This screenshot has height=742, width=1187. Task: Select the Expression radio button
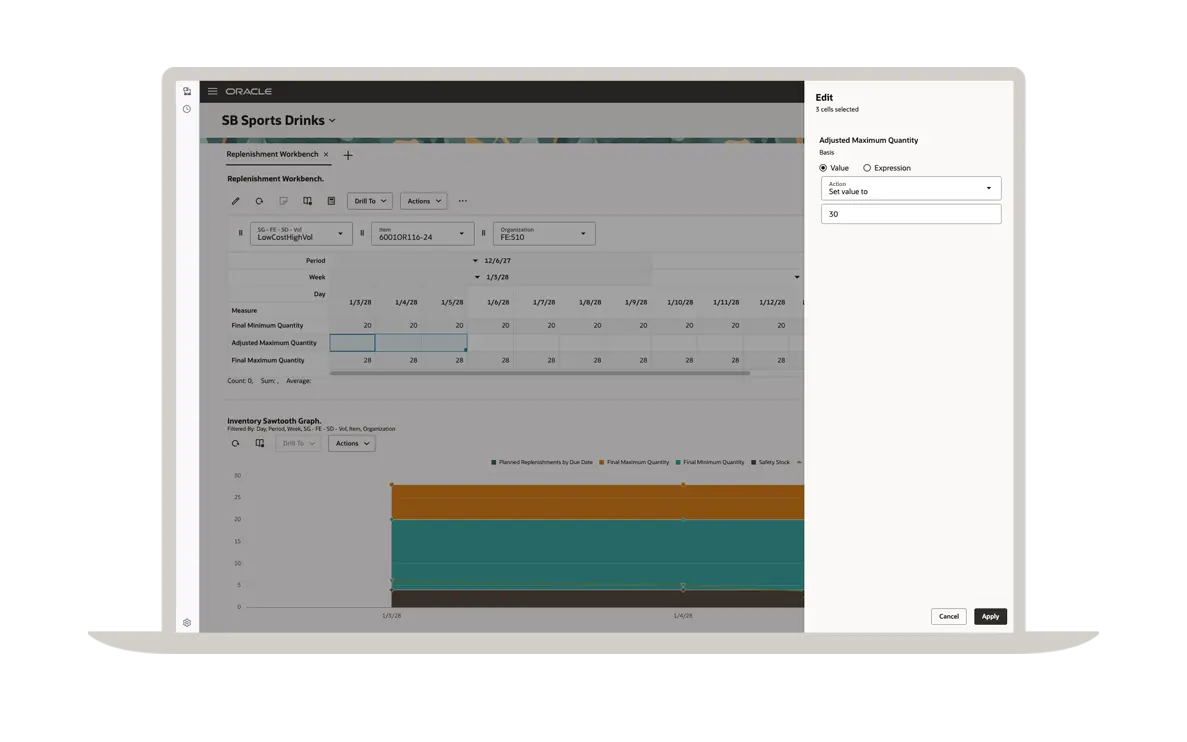(x=867, y=168)
